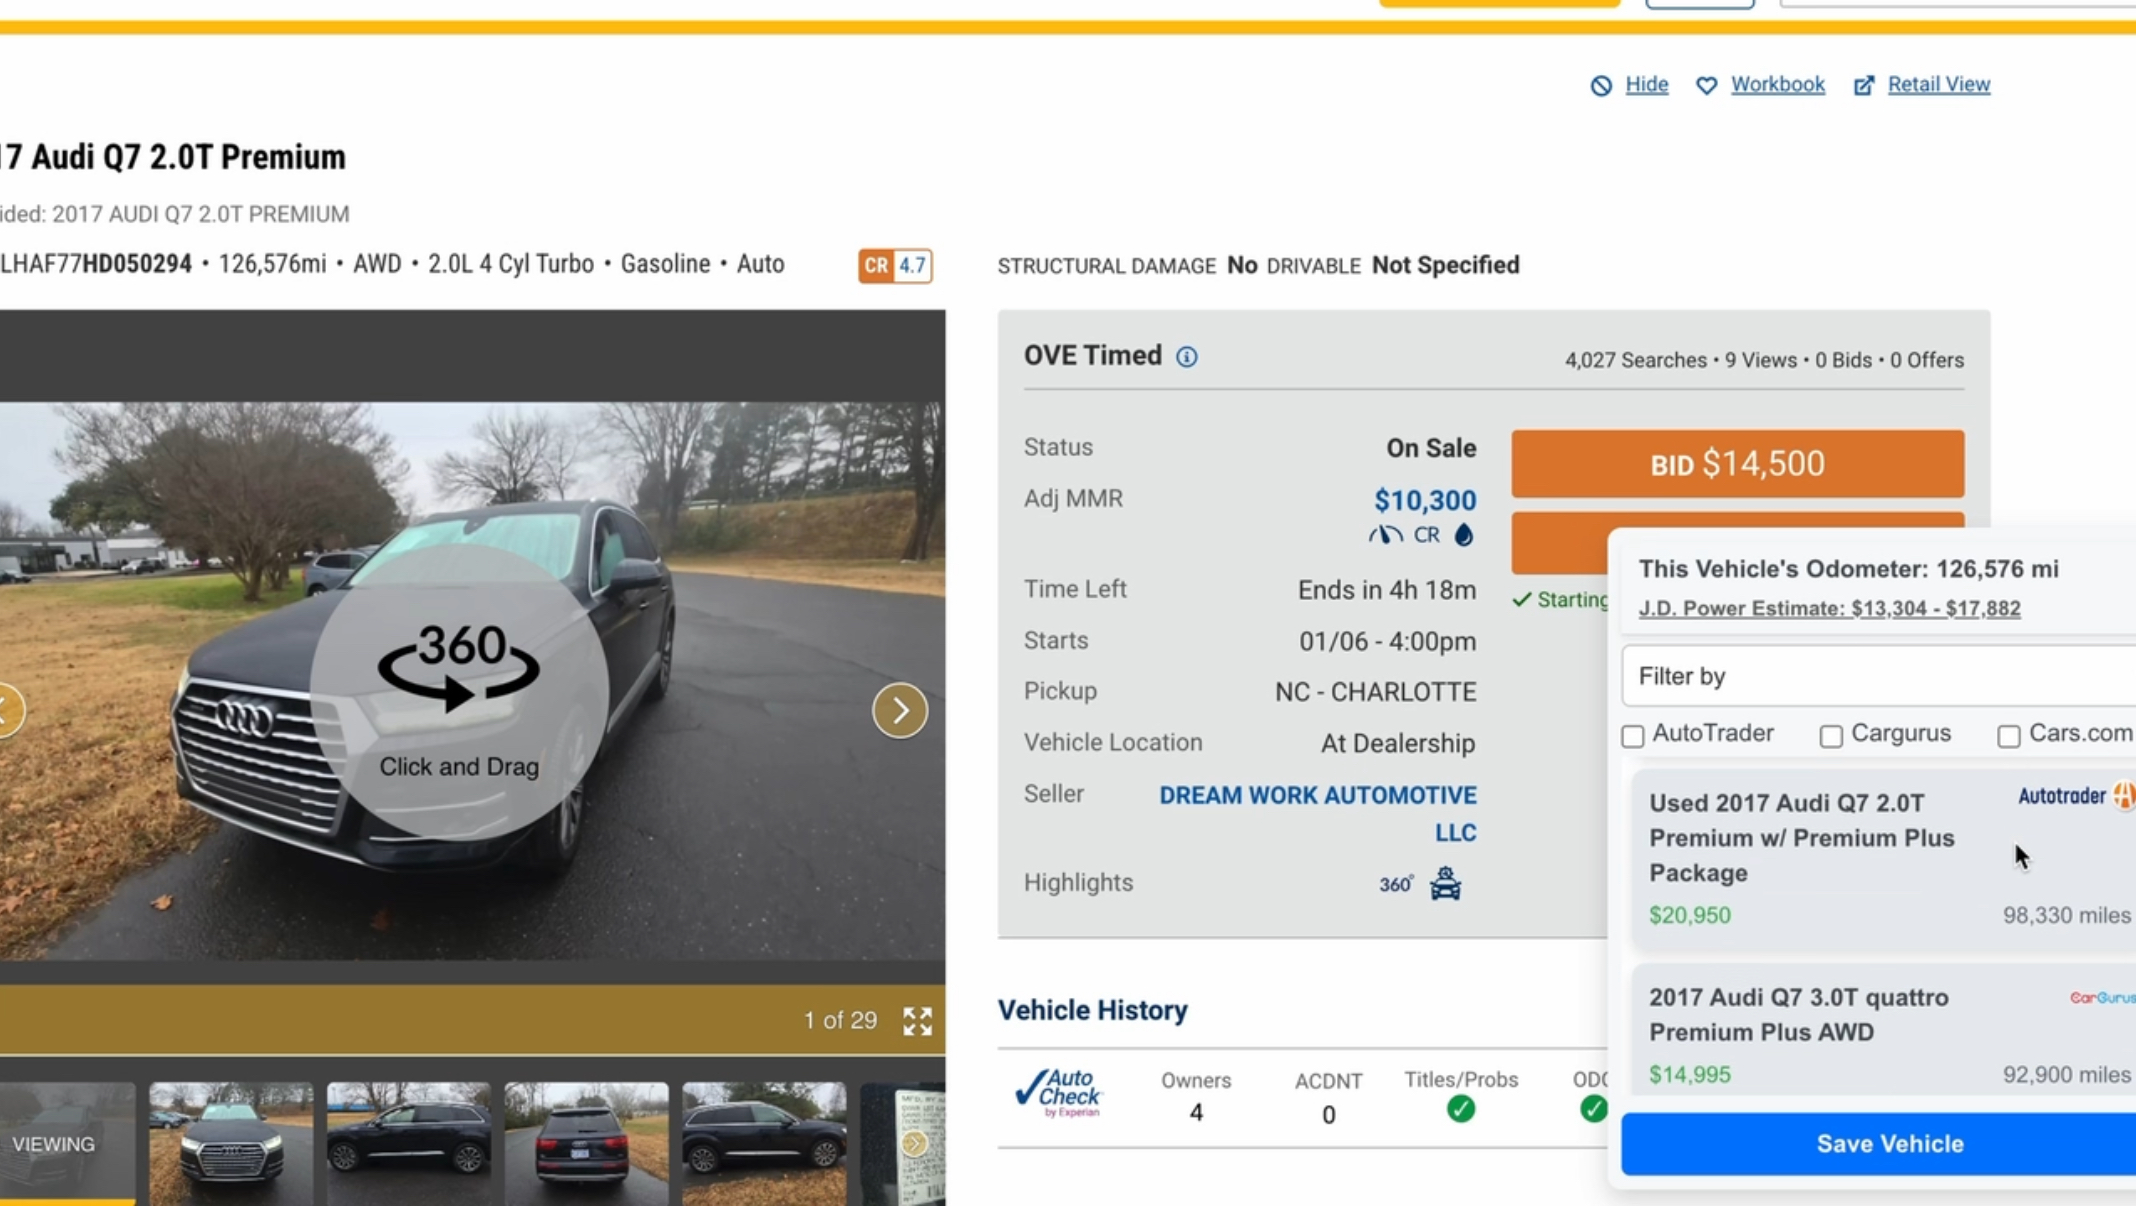The image size is (2136, 1206).
Task: Click the Retail View external link icon
Action: (x=1864, y=86)
